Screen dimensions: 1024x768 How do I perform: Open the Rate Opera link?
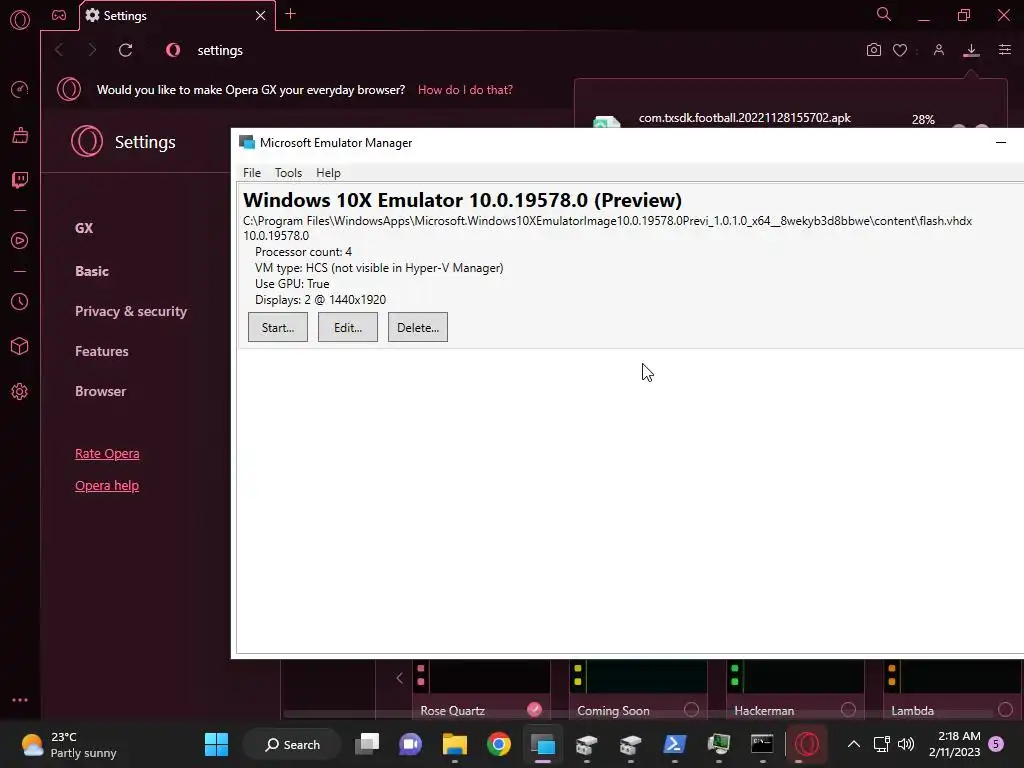(107, 453)
